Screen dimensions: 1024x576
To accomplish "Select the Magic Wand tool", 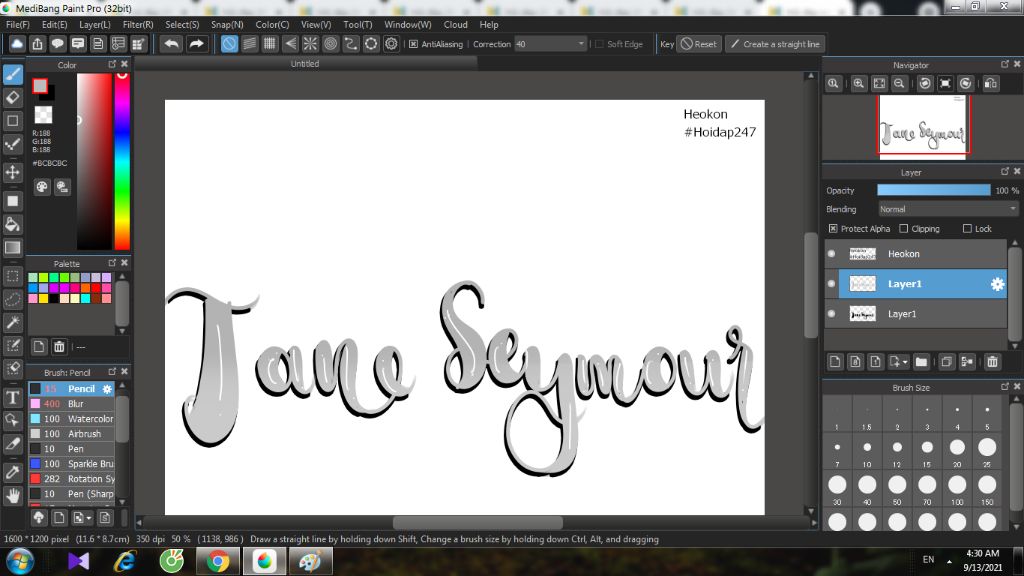I will 12,323.
